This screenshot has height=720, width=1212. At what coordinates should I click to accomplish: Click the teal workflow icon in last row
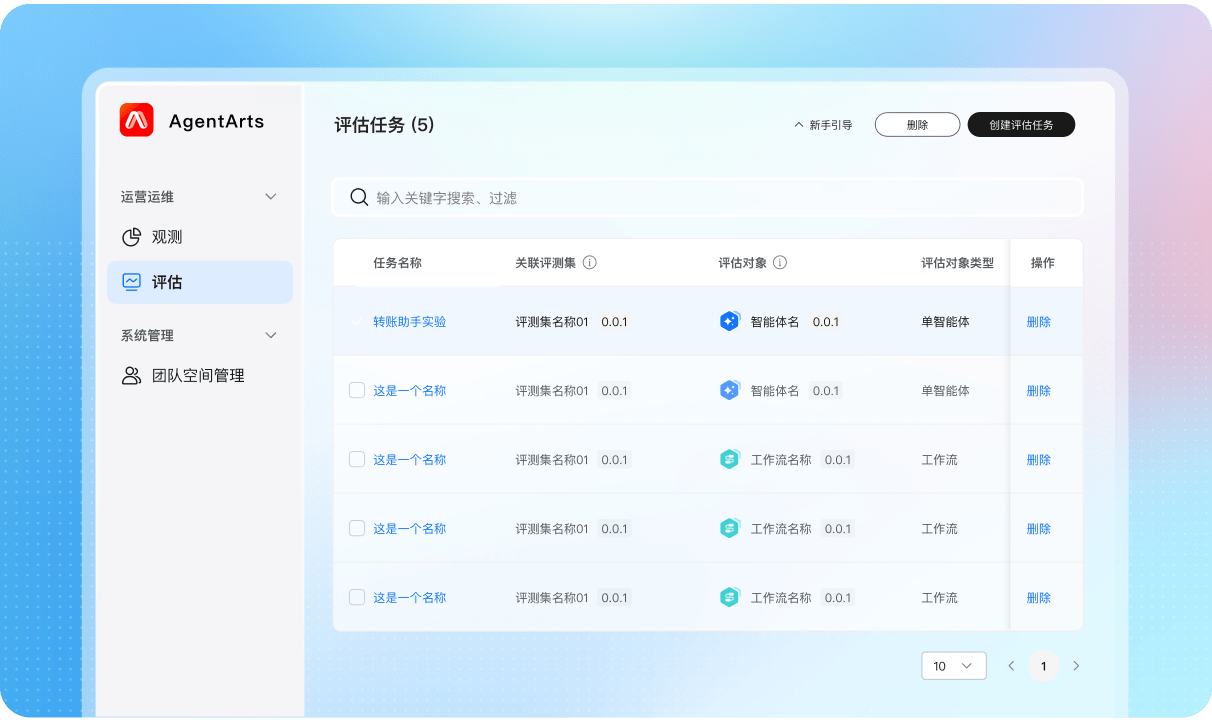(730, 598)
